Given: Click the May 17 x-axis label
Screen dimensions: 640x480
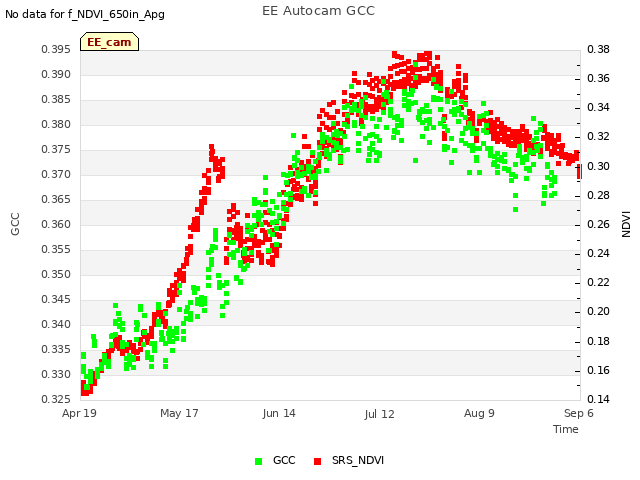Looking at the screenshot, I should tap(179, 413).
